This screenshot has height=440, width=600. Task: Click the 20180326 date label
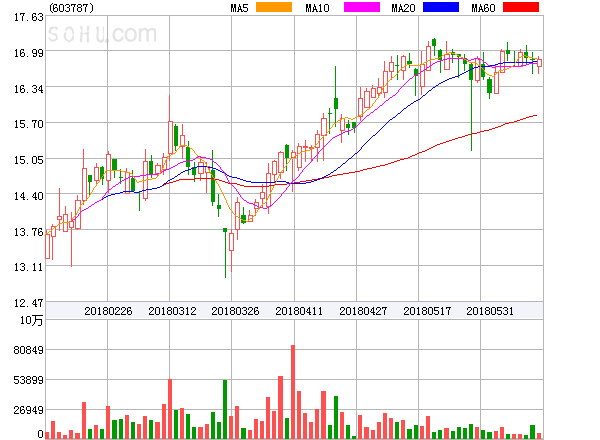pos(235,311)
